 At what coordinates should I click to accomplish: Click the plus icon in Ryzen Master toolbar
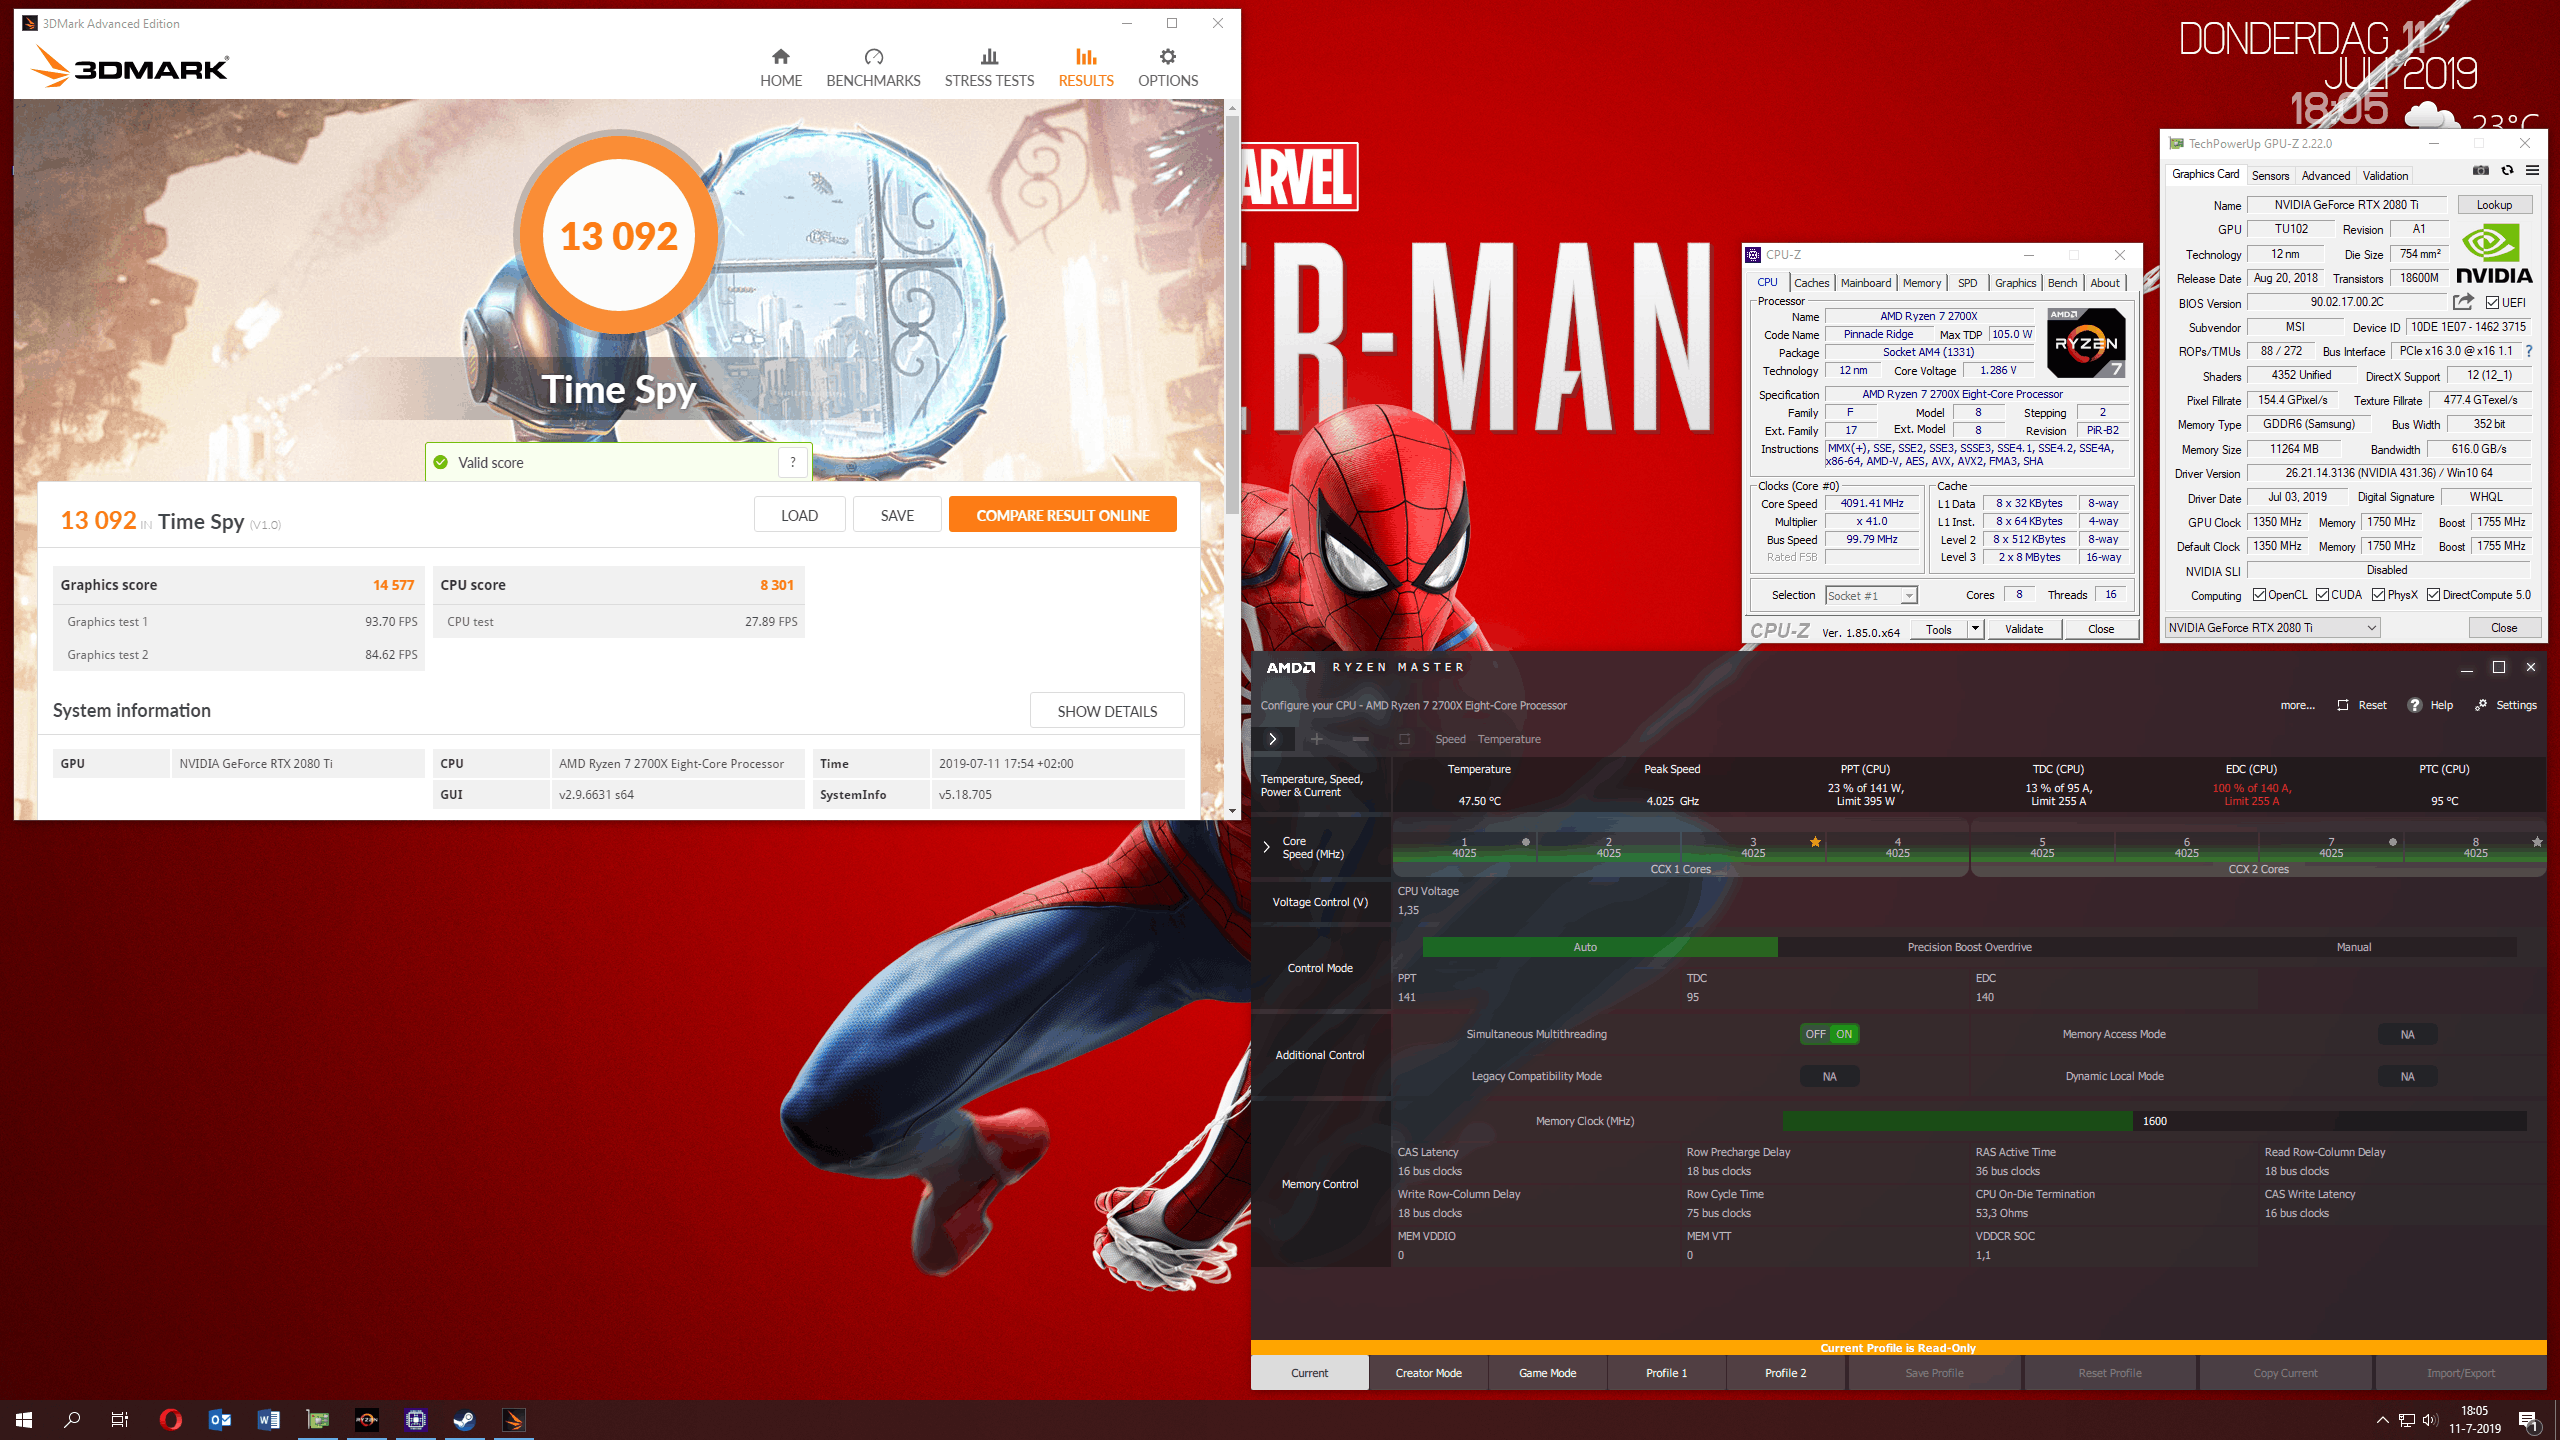point(1317,739)
